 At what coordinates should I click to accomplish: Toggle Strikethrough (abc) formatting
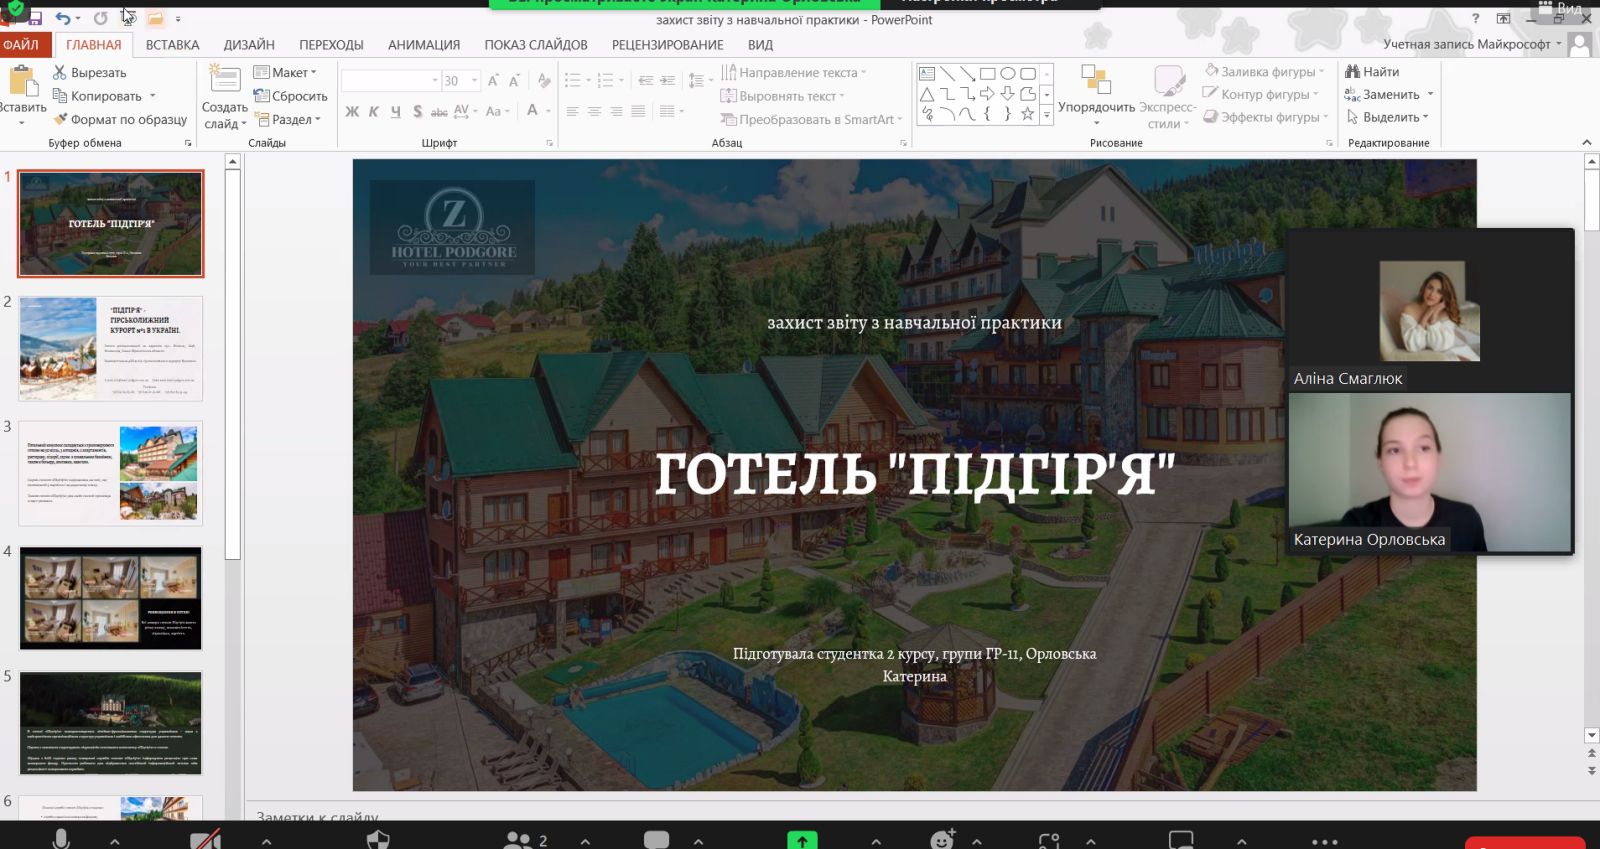439,111
